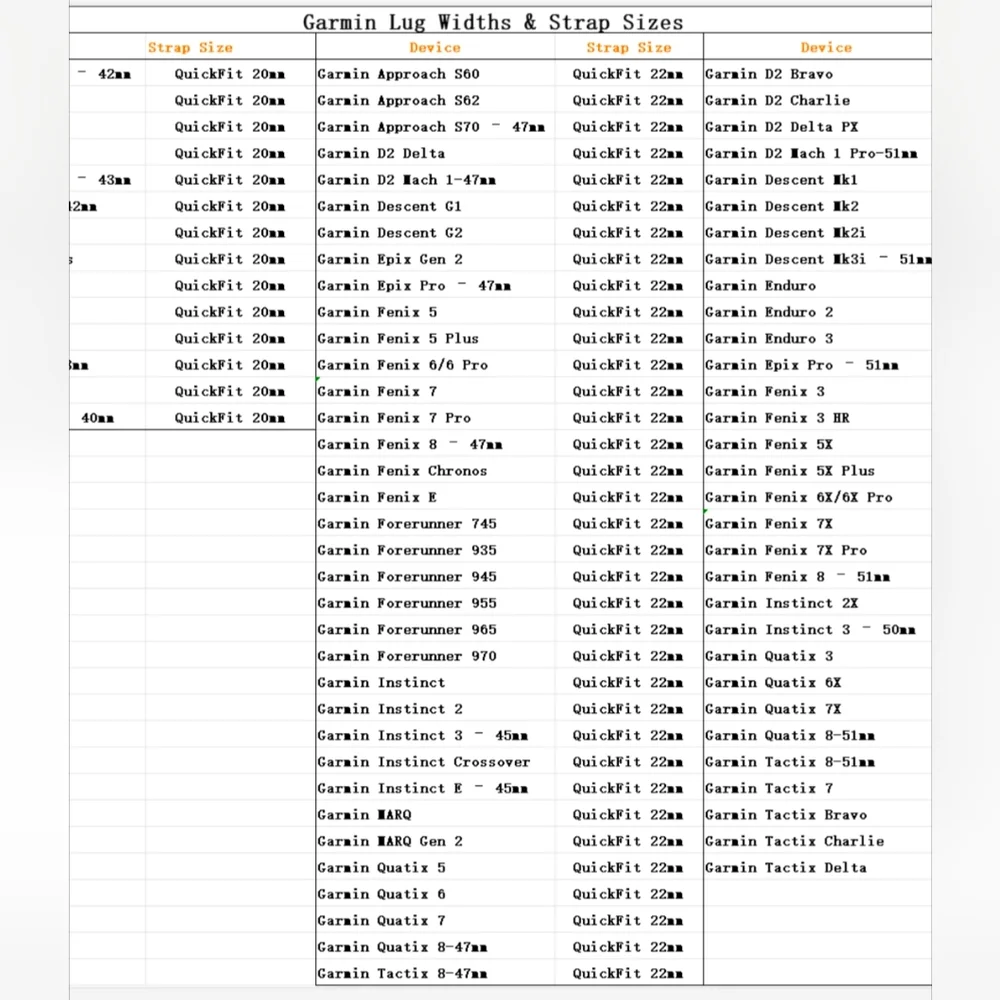
Task: Select the "Garmin Tactix 8-47mm" cell
Action: [x=436, y=974]
